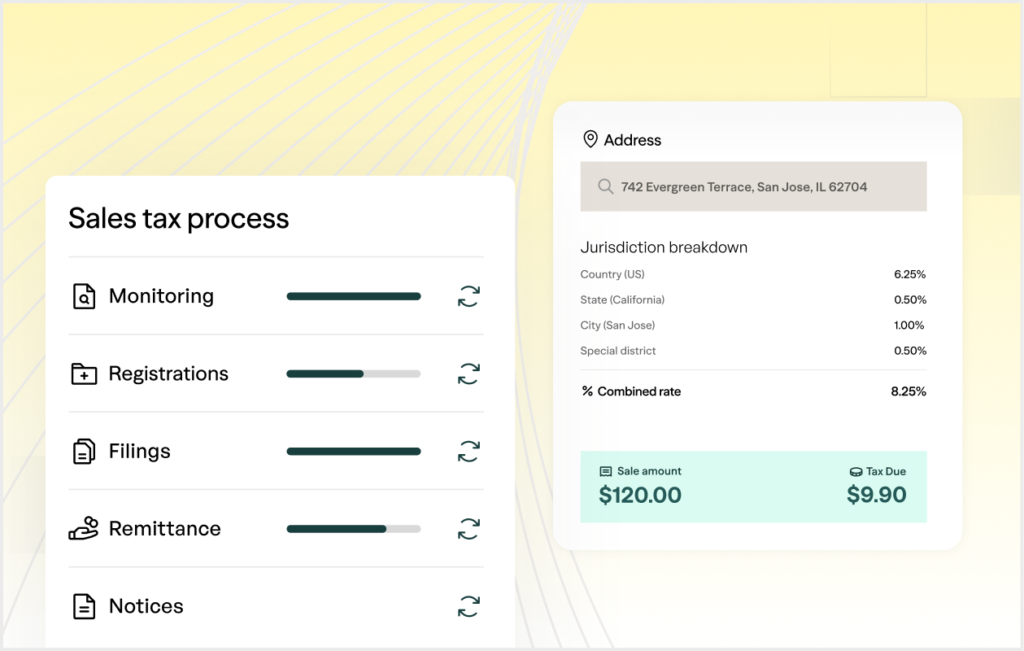Select the Filings label
1024x651 pixels.
tap(139, 452)
